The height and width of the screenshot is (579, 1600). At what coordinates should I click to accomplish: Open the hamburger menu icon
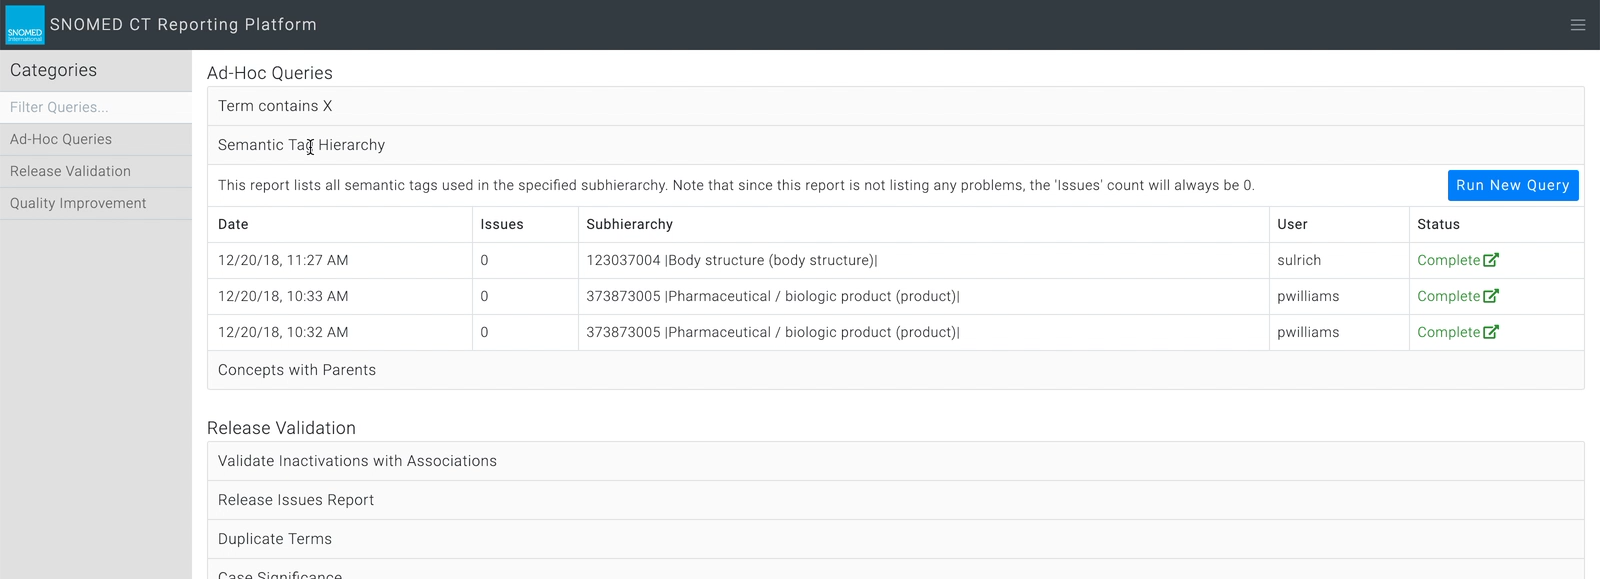coord(1578,25)
